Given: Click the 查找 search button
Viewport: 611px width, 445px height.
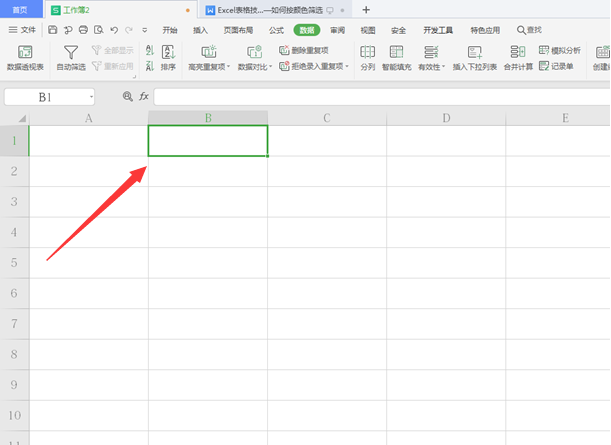Looking at the screenshot, I should tap(529, 30).
